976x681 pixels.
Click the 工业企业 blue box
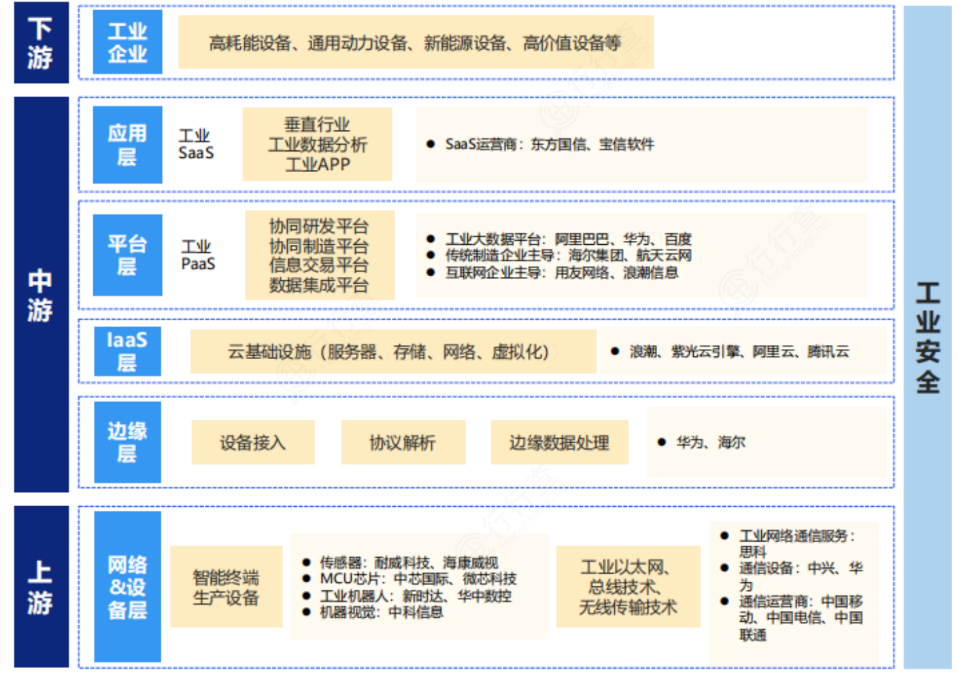point(127,43)
